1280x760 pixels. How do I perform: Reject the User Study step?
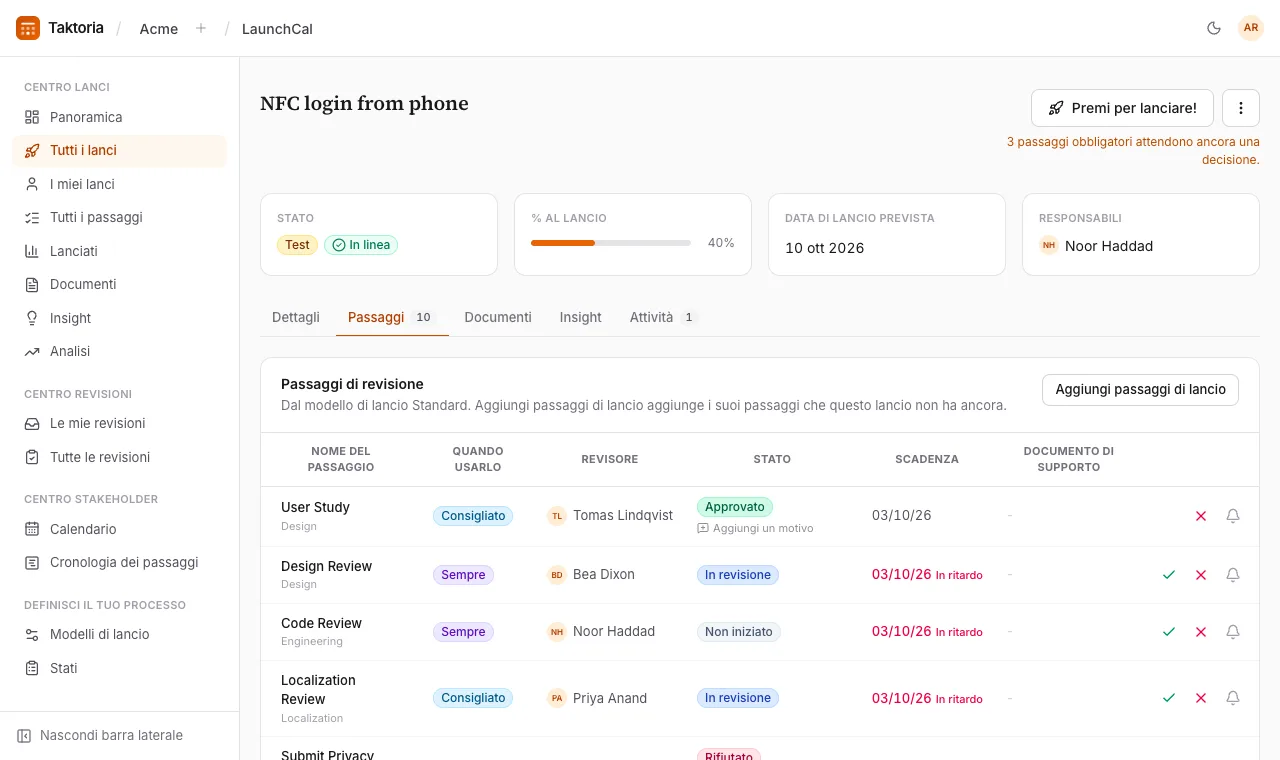tap(1201, 516)
